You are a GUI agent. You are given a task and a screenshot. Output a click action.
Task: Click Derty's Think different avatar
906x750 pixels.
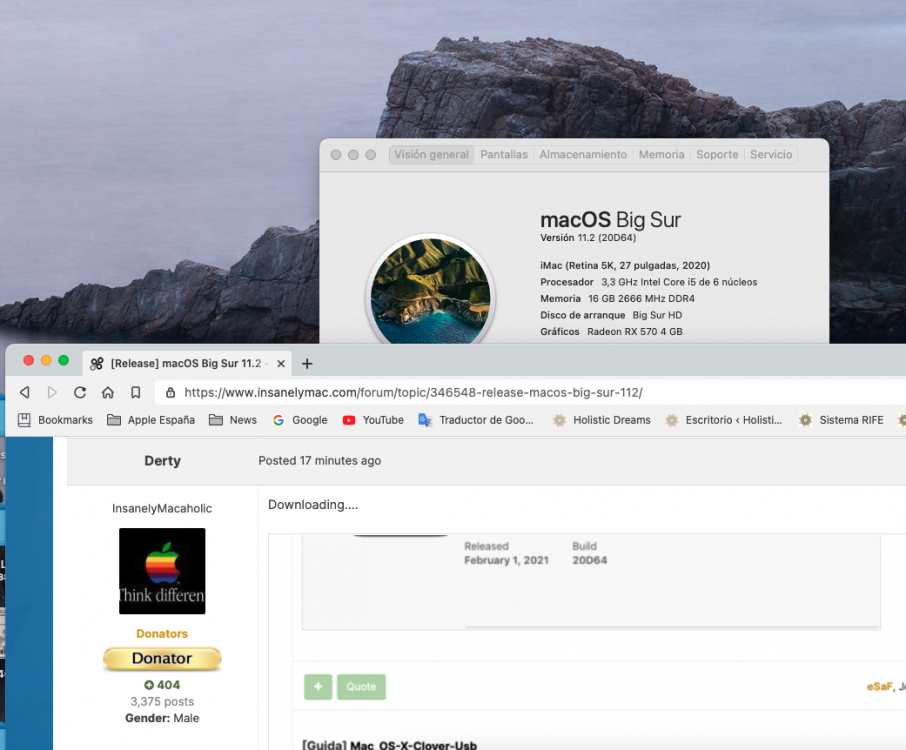click(x=162, y=571)
